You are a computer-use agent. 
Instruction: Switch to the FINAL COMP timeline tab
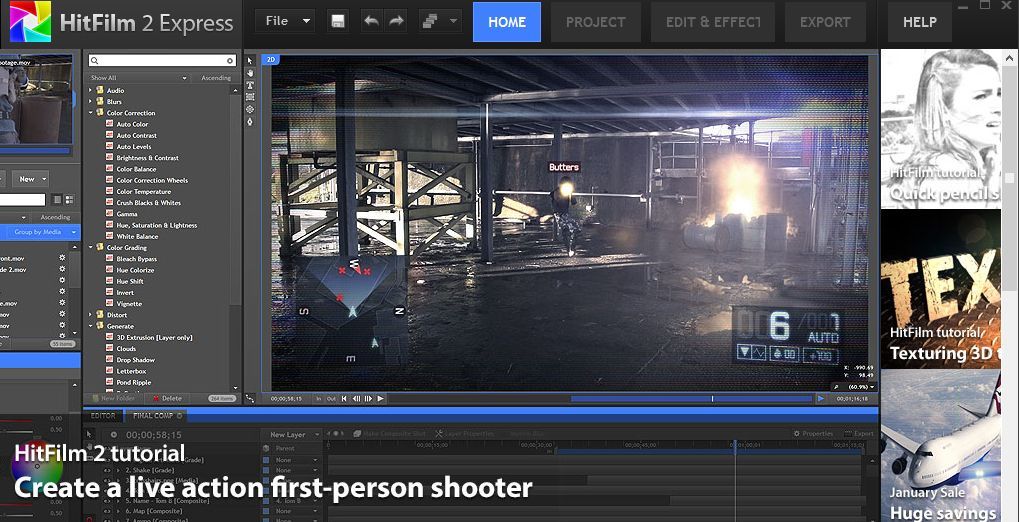(156, 415)
